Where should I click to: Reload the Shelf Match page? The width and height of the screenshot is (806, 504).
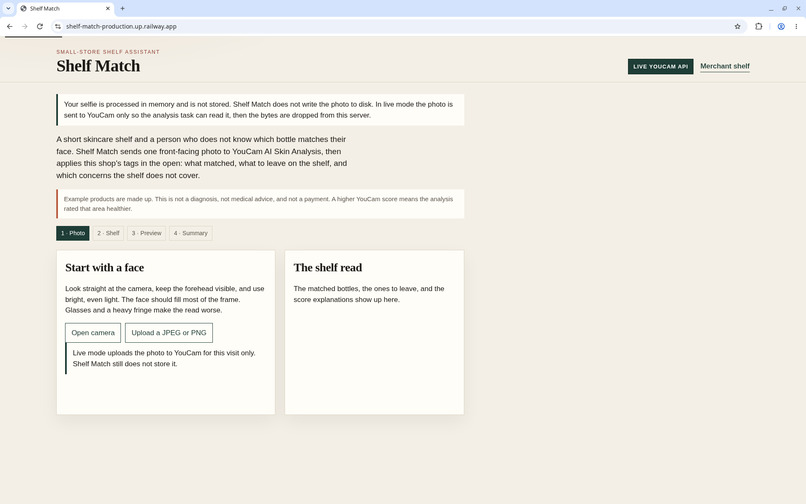pos(40,26)
